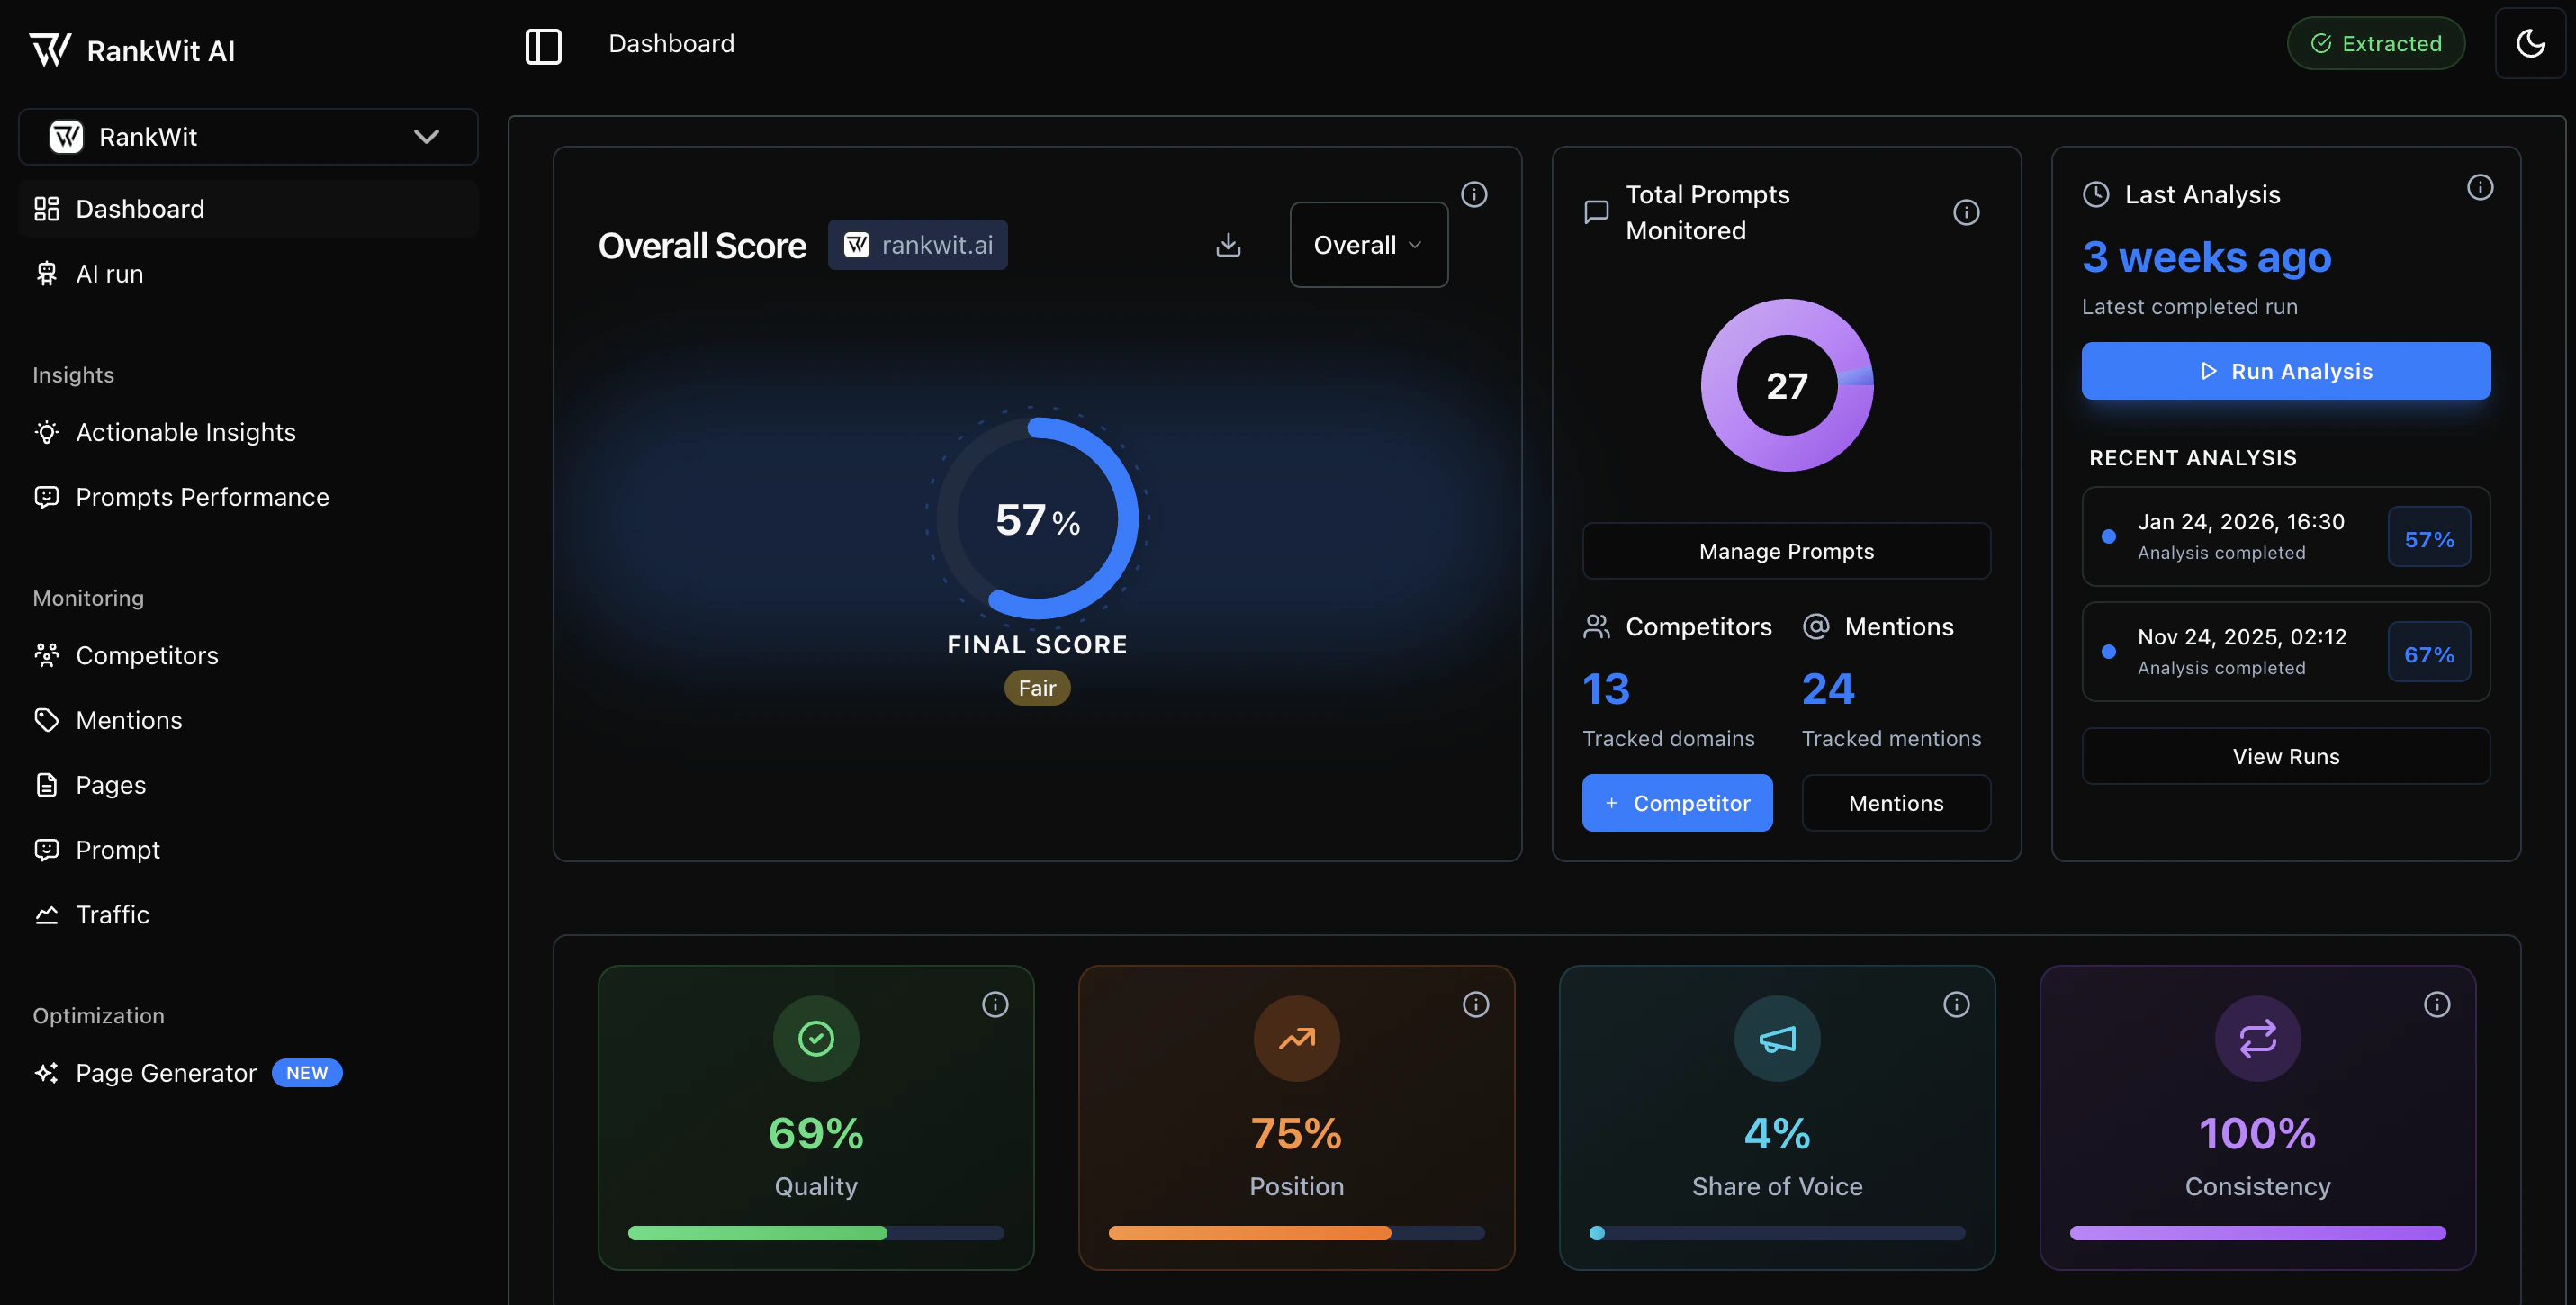
Task: Go to Prompts Performance page
Action: [x=202, y=497]
